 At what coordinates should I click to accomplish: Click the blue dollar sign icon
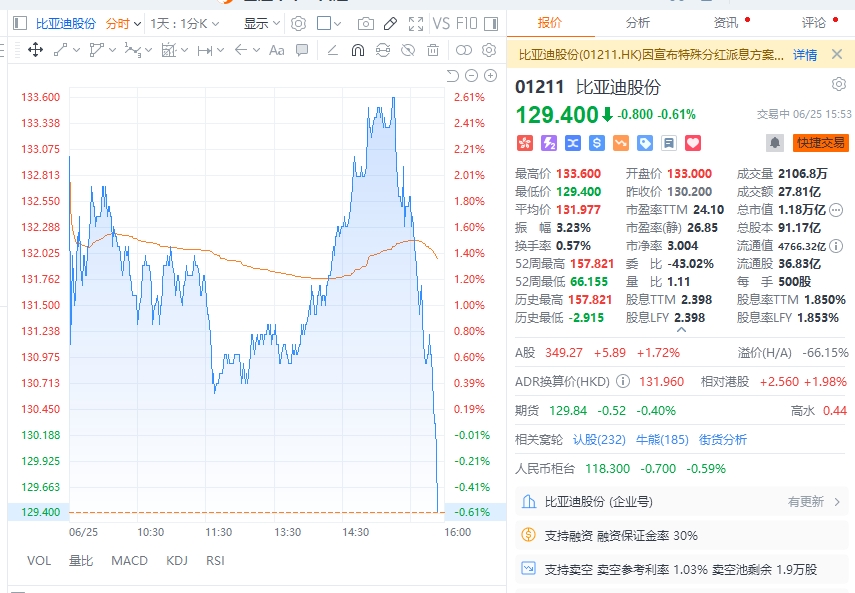coord(597,143)
